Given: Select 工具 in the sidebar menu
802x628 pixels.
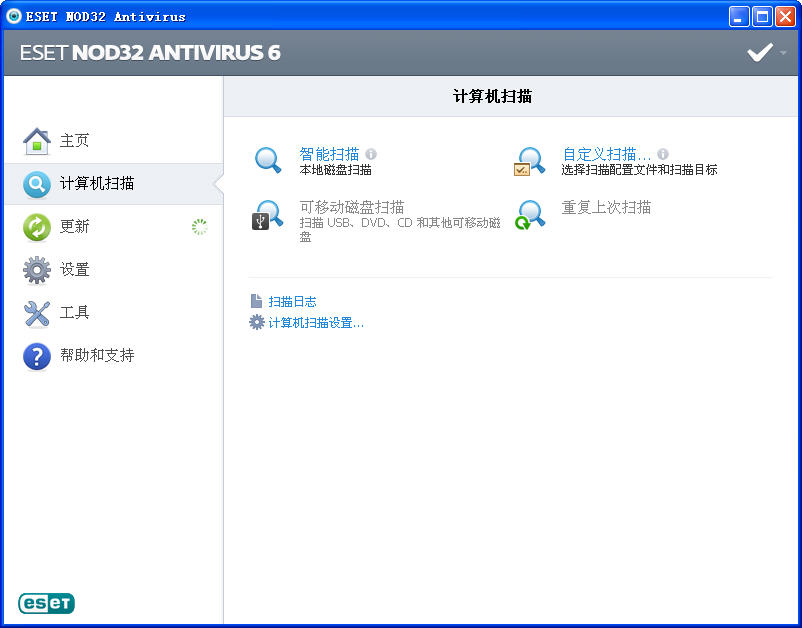Looking at the screenshot, I should click(x=75, y=313).
